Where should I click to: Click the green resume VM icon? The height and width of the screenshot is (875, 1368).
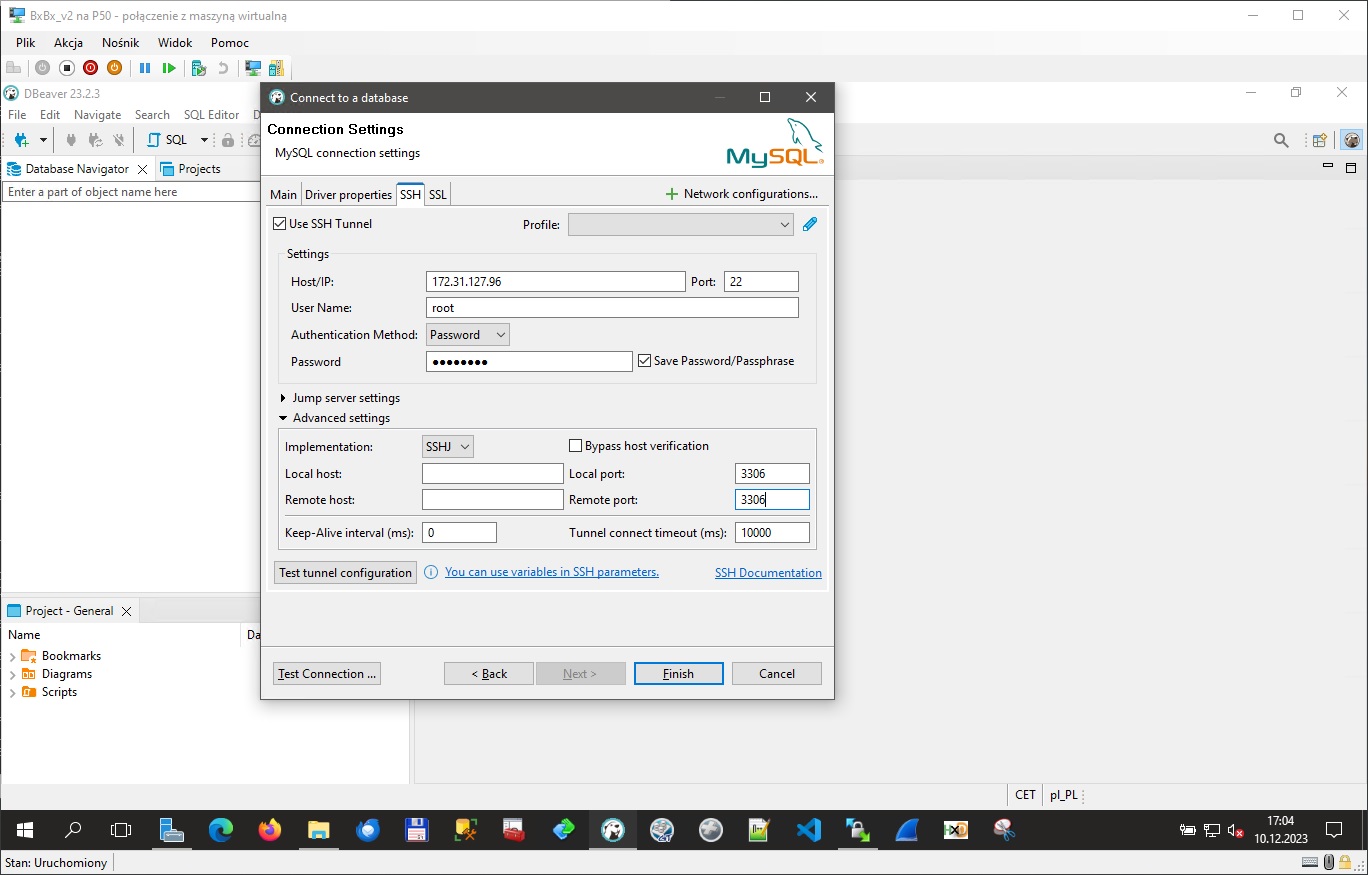169,68
